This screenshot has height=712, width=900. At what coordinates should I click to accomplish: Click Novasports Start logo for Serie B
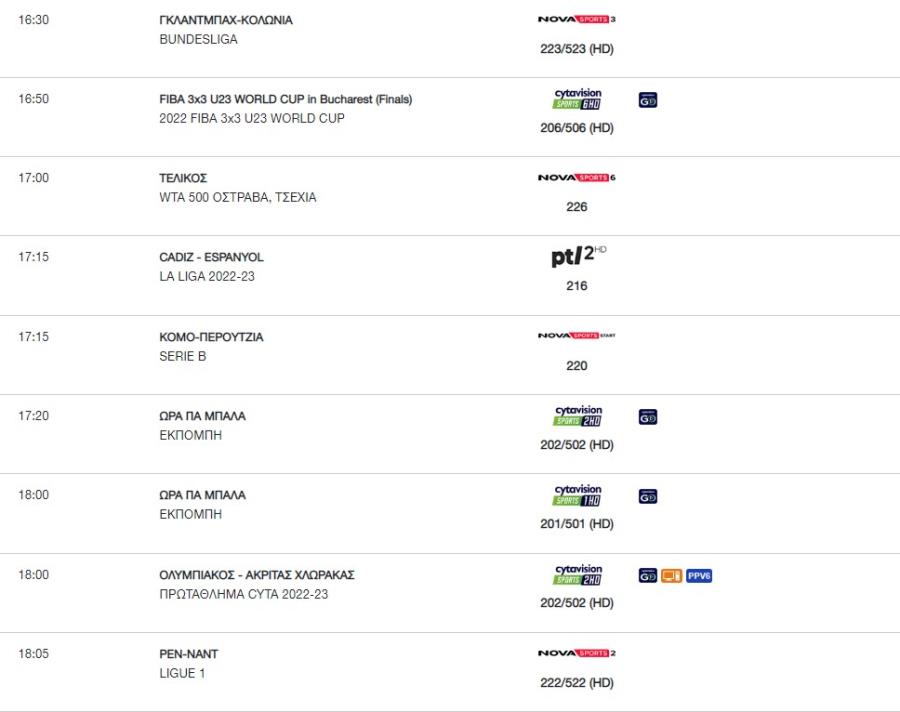click(576, 335)
